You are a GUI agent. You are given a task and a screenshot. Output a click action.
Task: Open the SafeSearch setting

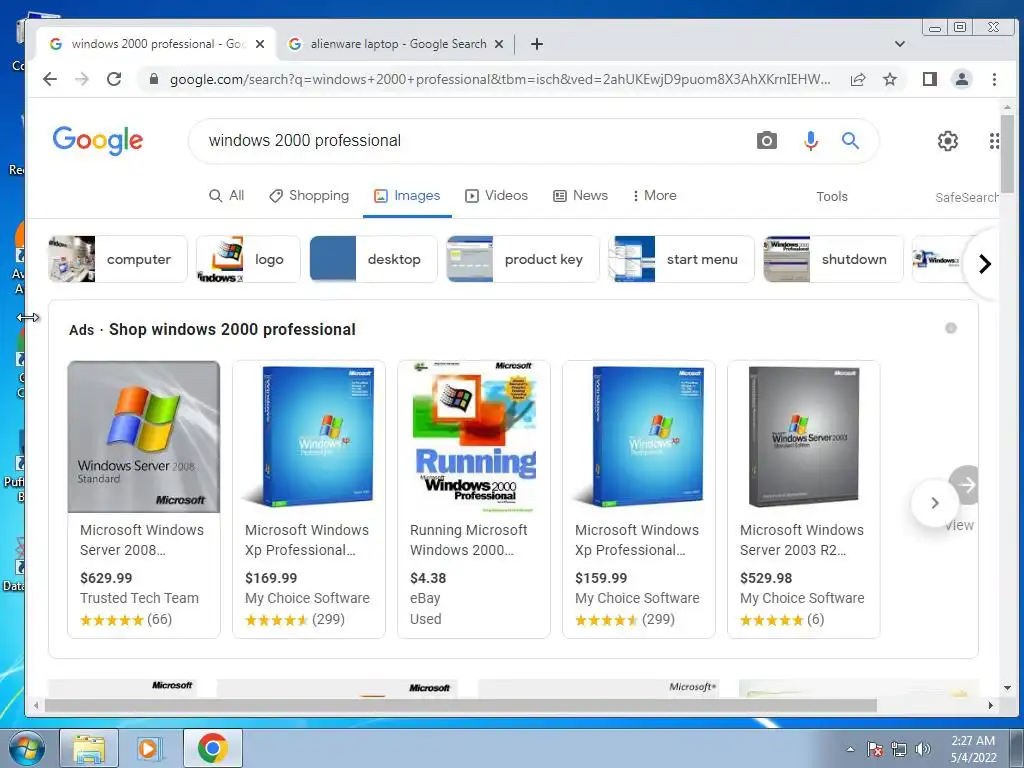967,197
